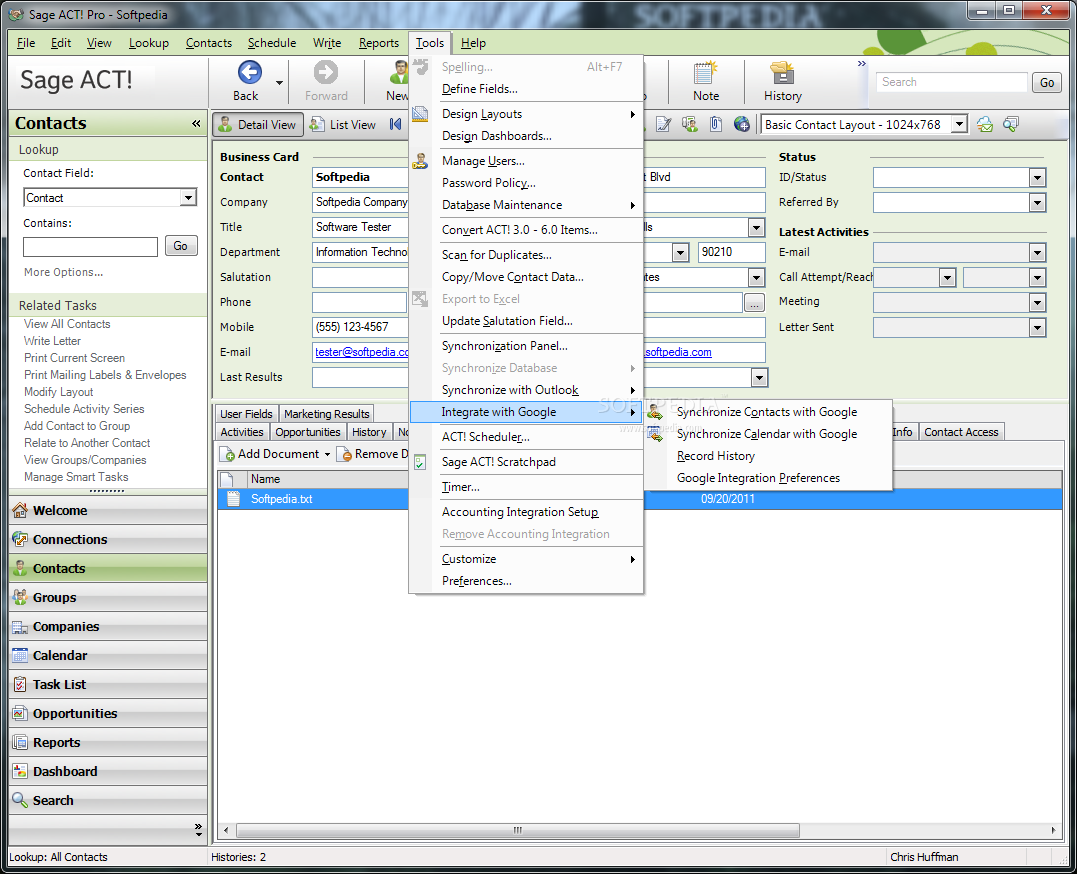This screenshot has width=1077, height=874.
Task: Click the Back navigation arrow icon
Action: (249, 72)
